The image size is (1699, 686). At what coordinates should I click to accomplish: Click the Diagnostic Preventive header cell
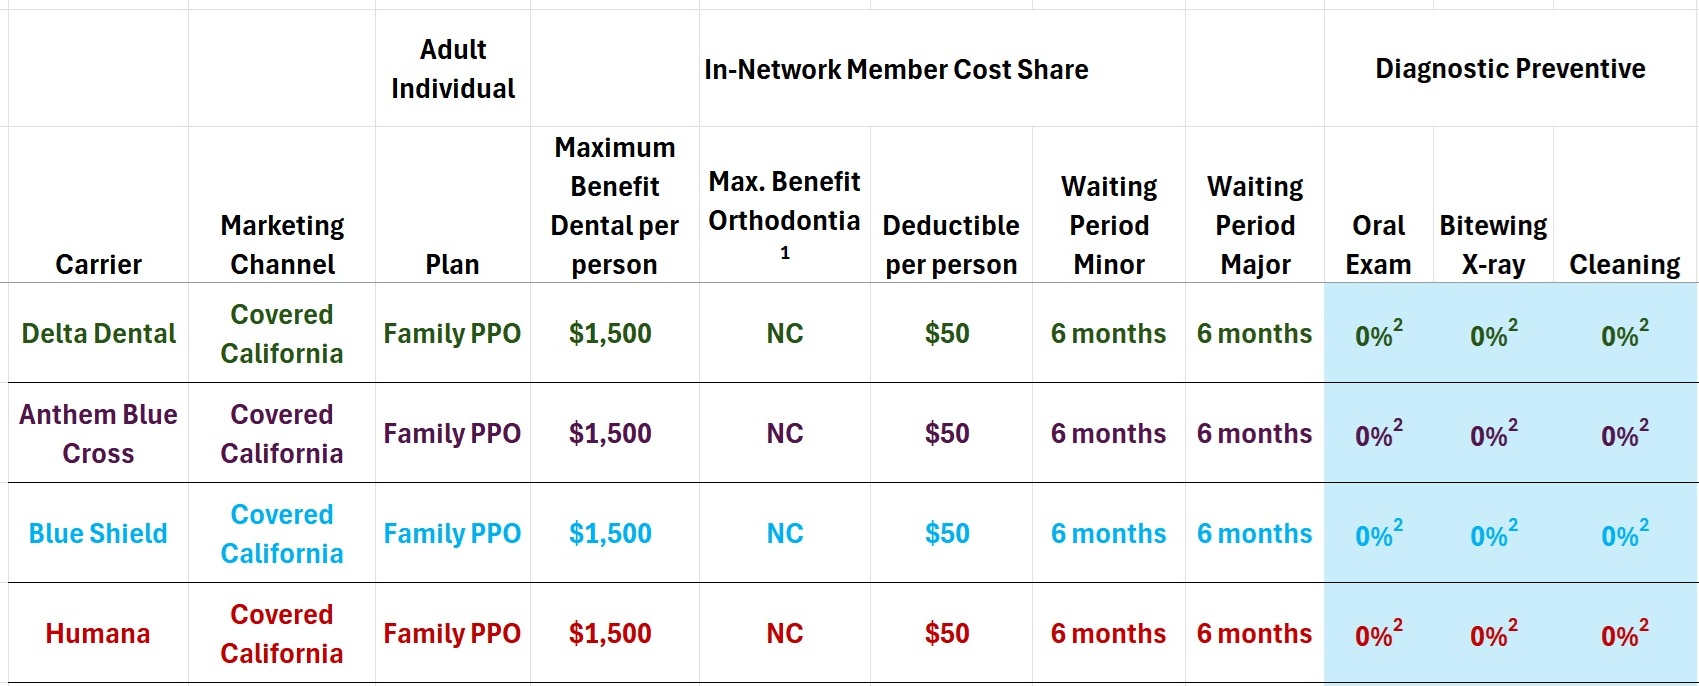1510,69
